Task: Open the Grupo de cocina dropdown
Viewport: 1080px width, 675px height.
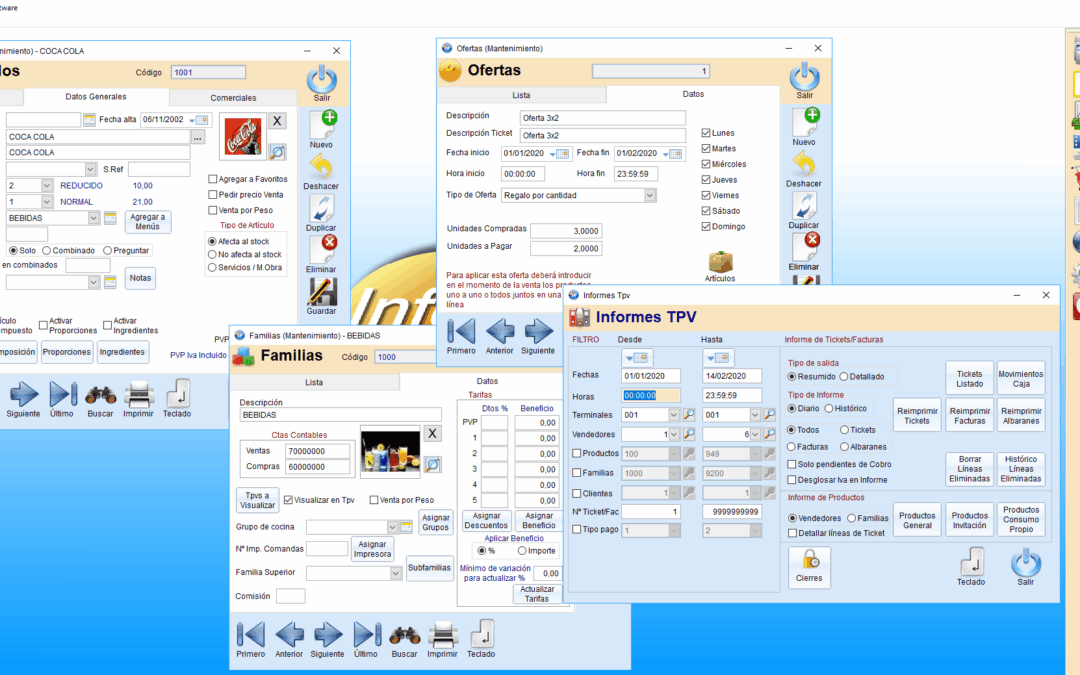Action: click(x=392, y=527)
